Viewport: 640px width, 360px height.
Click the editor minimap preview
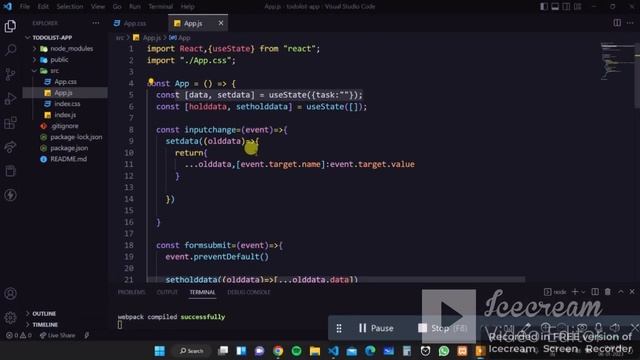pos(616,60)
